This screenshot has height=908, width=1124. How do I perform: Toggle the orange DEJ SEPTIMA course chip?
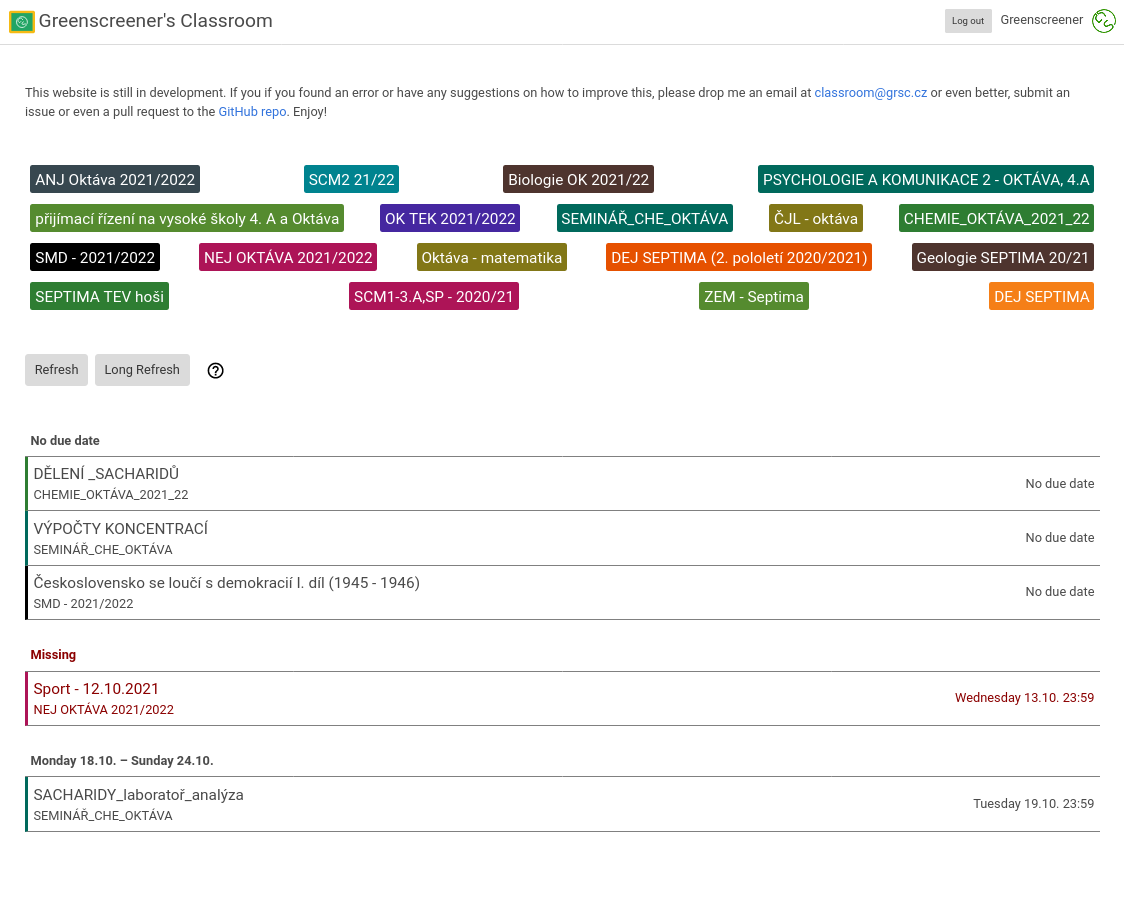[x=1041, y=296]
